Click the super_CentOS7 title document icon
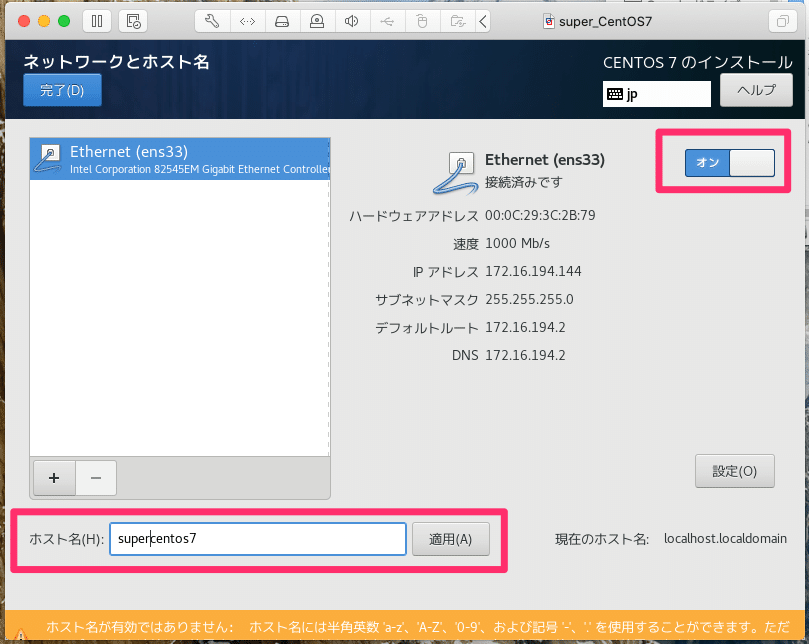 (549, 21)
